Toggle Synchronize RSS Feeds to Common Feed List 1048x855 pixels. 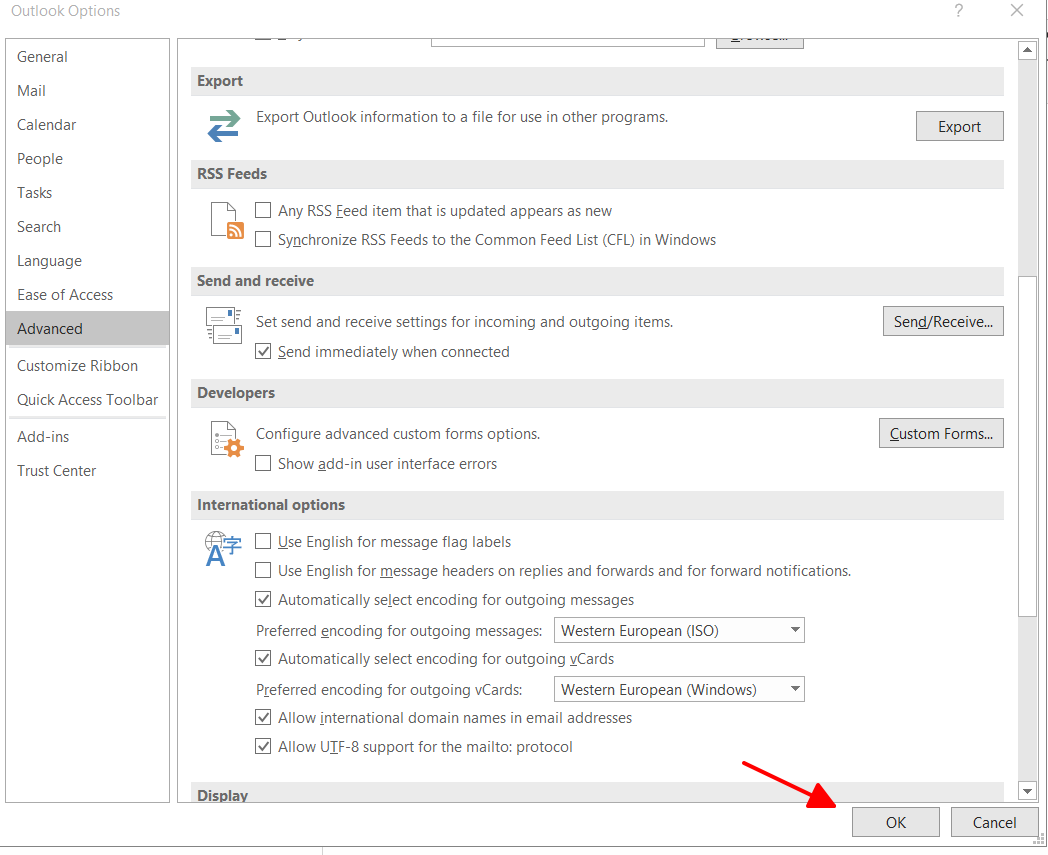[263, 239]
